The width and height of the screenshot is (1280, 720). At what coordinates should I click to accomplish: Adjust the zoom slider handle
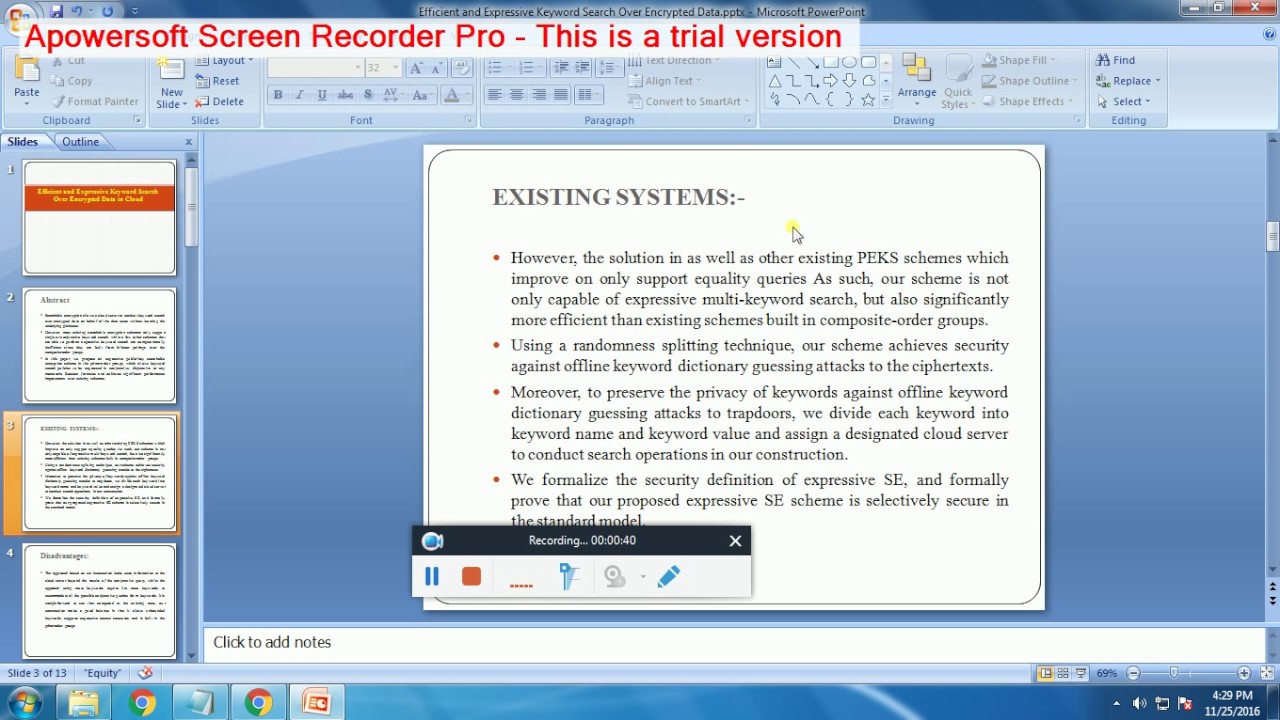1174,673
